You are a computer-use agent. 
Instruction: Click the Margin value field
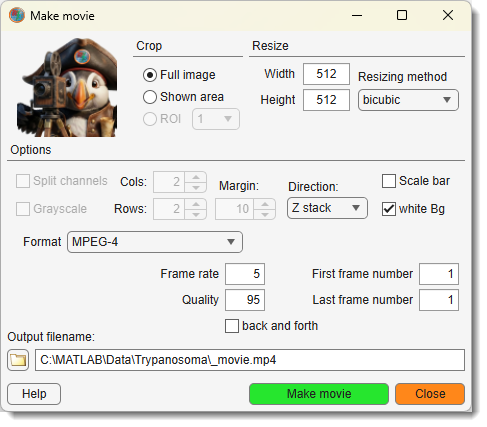coord(235,209)
